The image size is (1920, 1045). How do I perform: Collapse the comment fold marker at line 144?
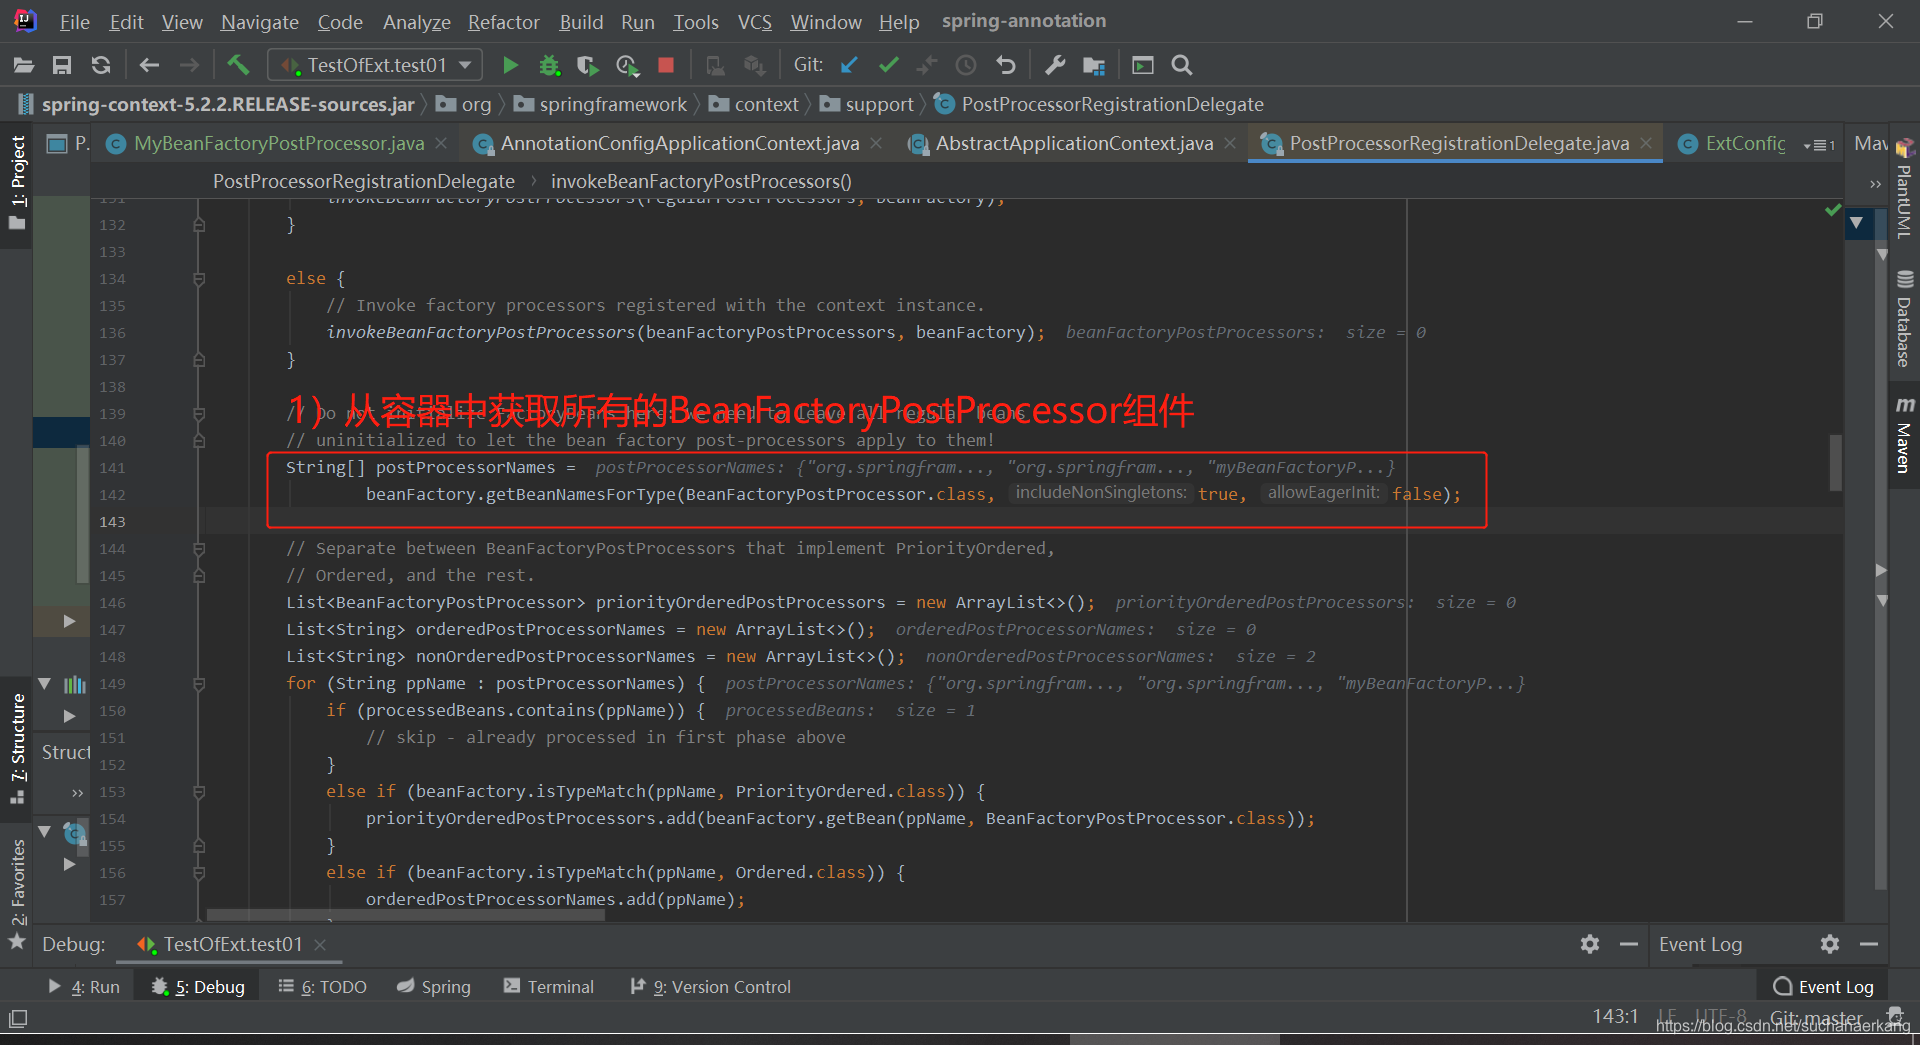pos(199,549)
